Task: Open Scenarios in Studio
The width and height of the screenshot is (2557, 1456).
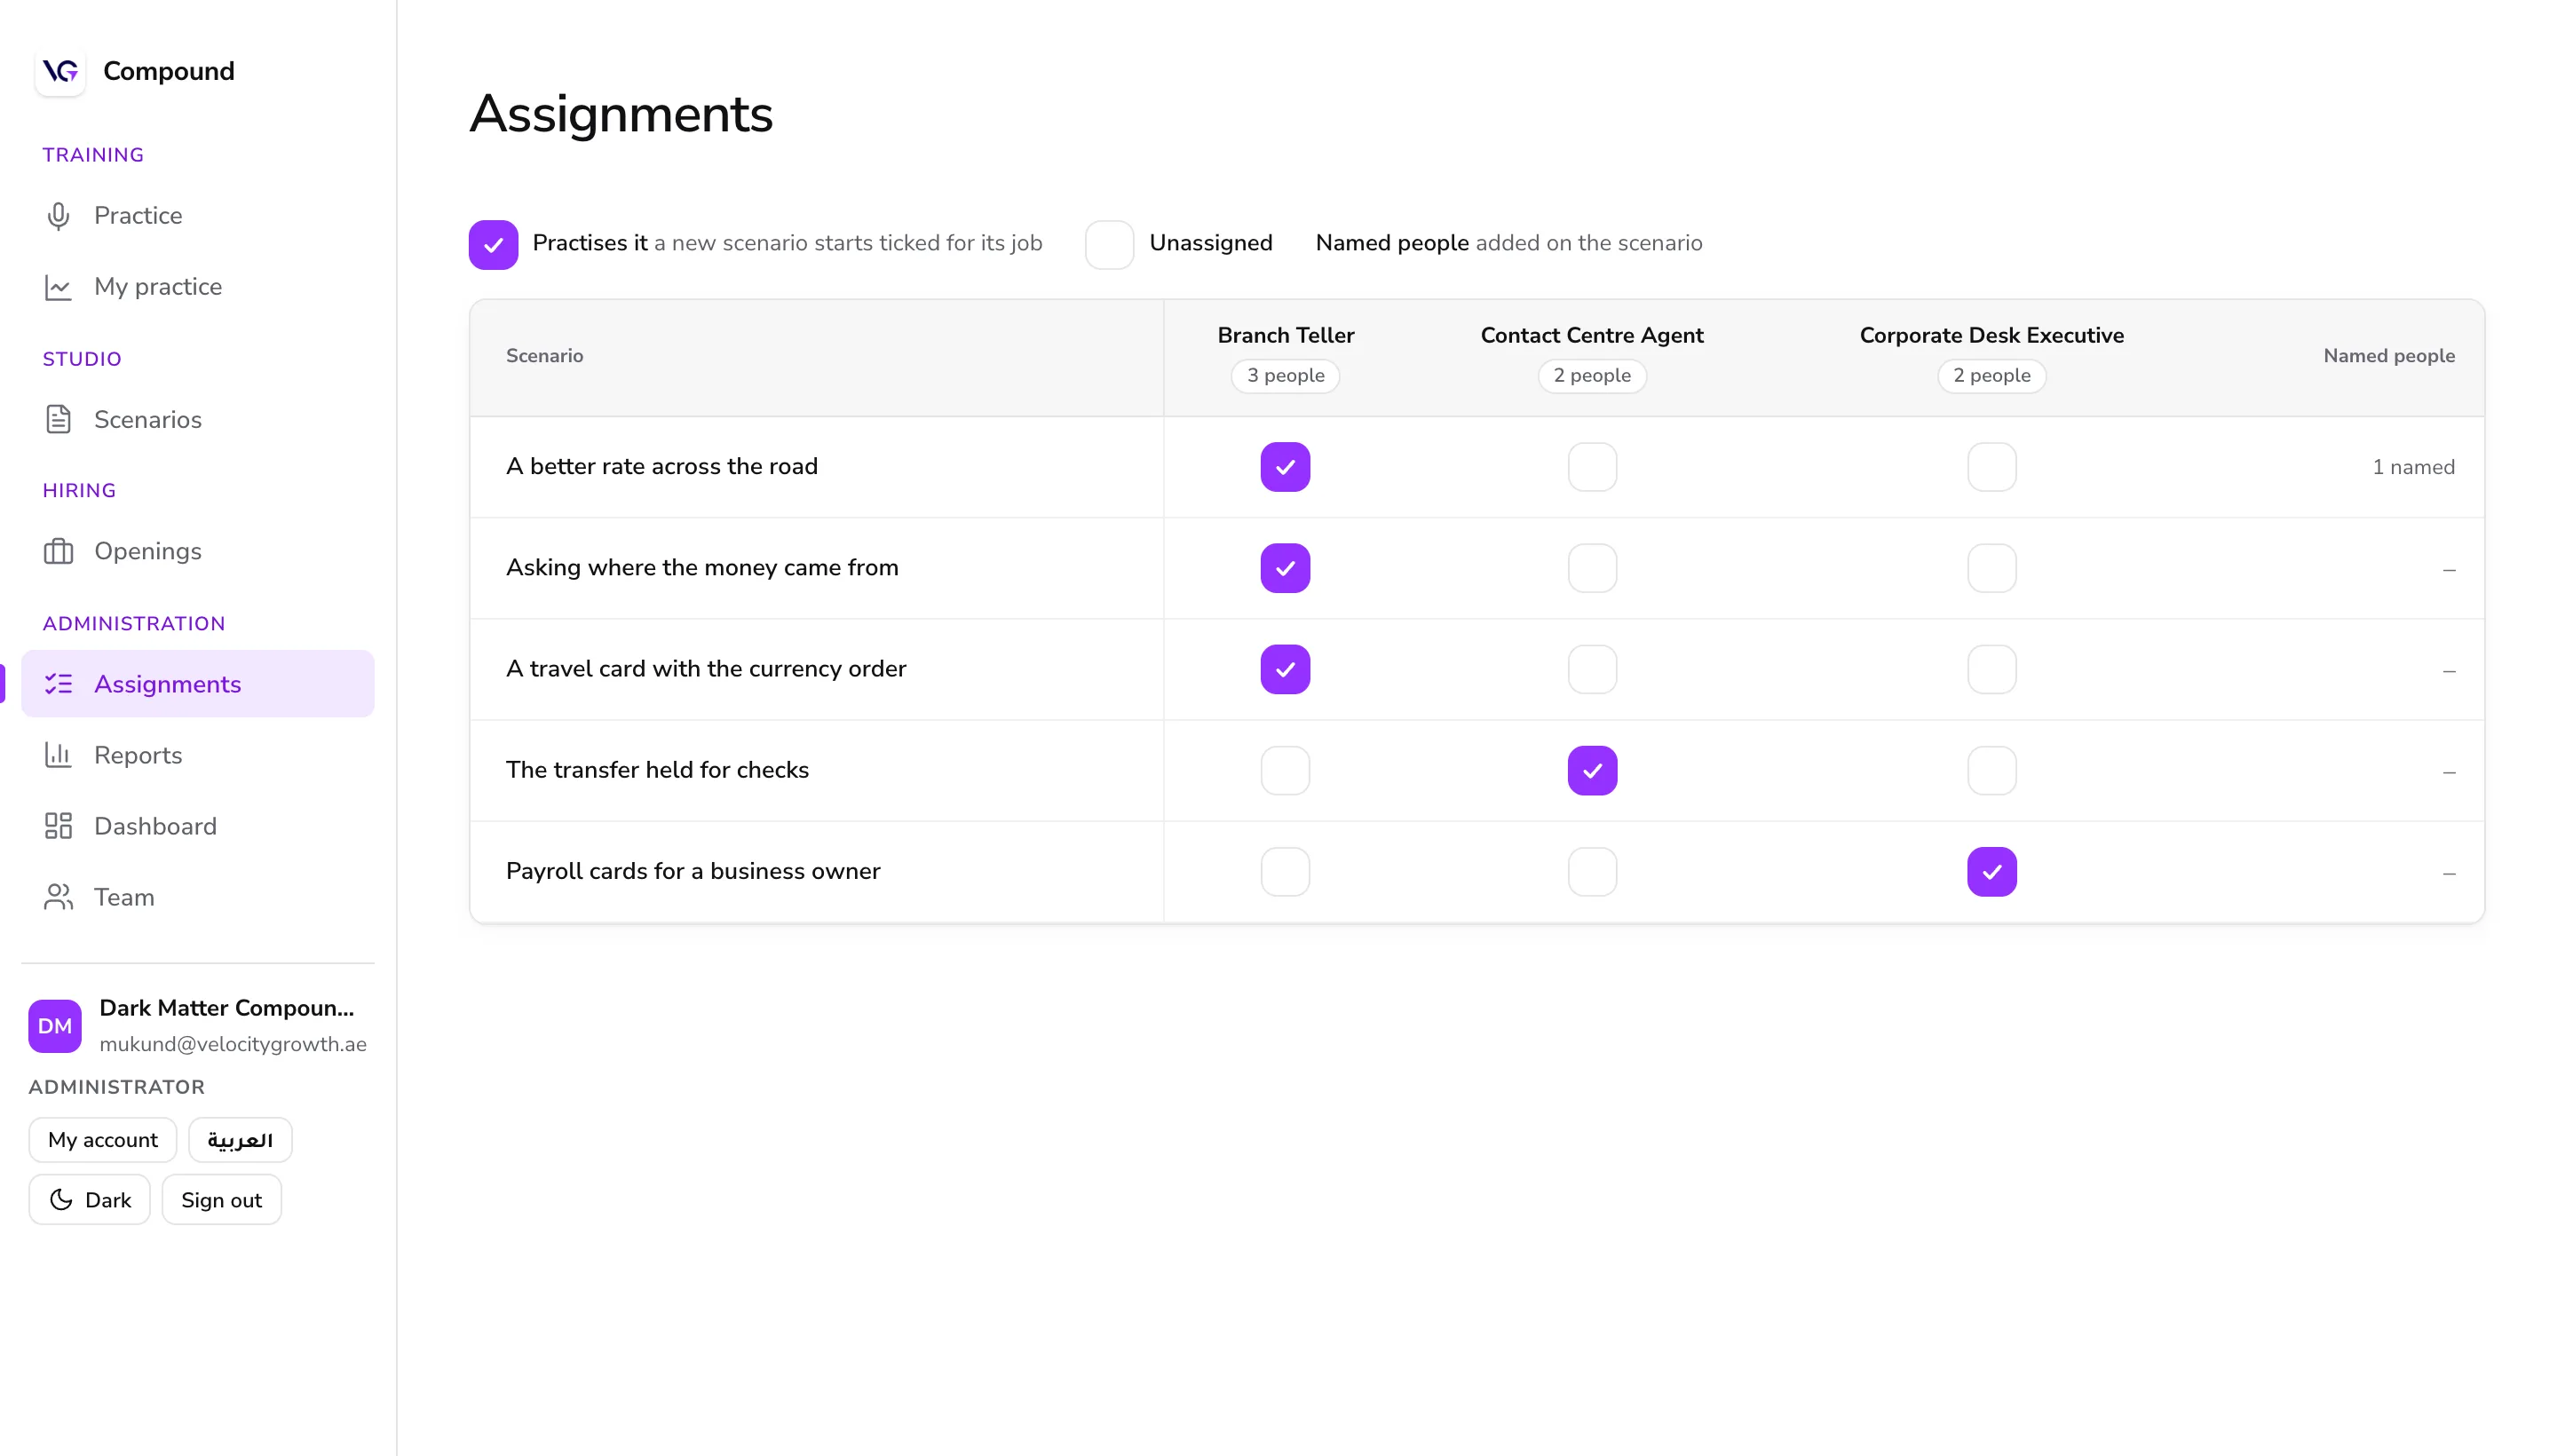Action: [x=198, y=420]
